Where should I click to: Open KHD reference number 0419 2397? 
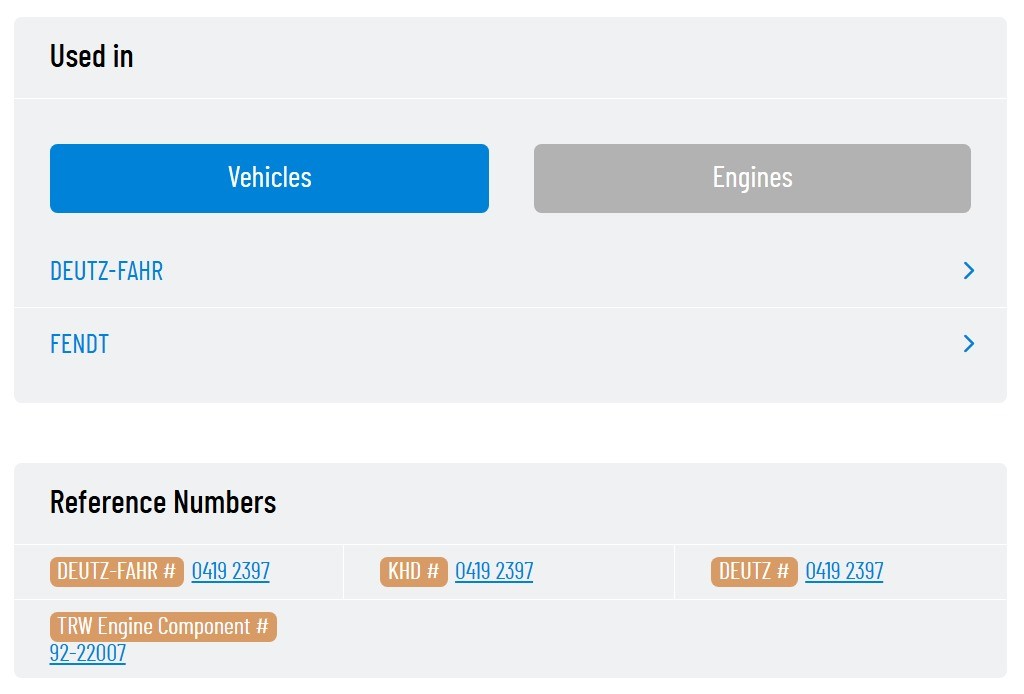(494, 571)
